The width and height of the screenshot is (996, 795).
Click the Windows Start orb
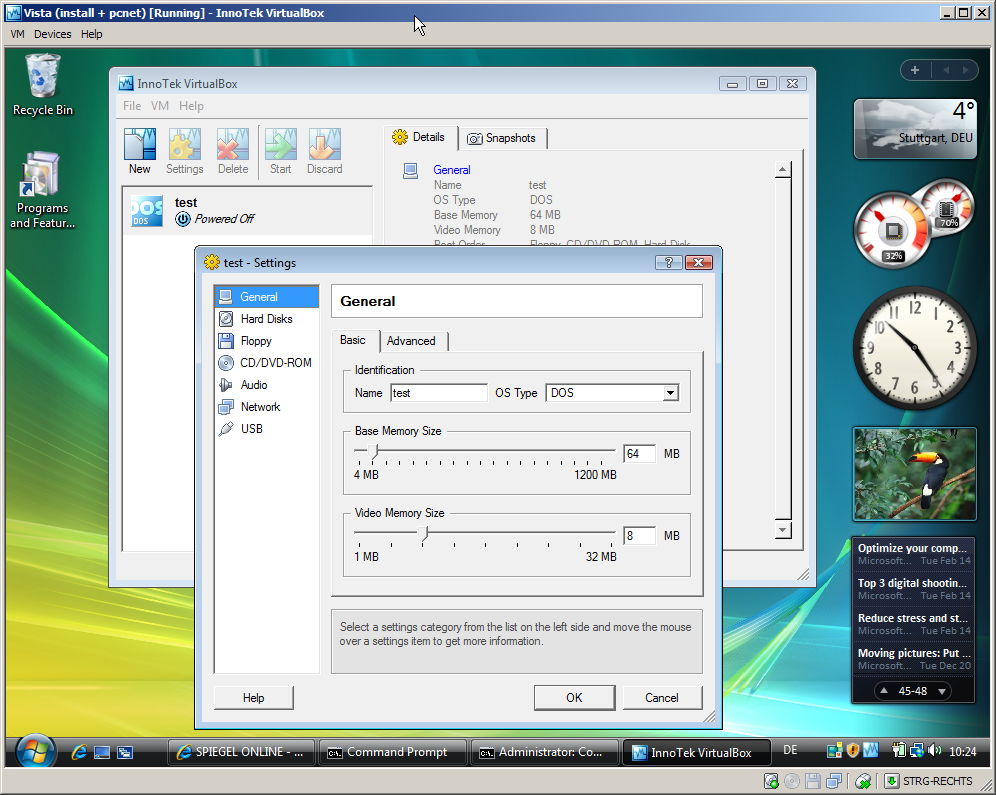point(35,752)
